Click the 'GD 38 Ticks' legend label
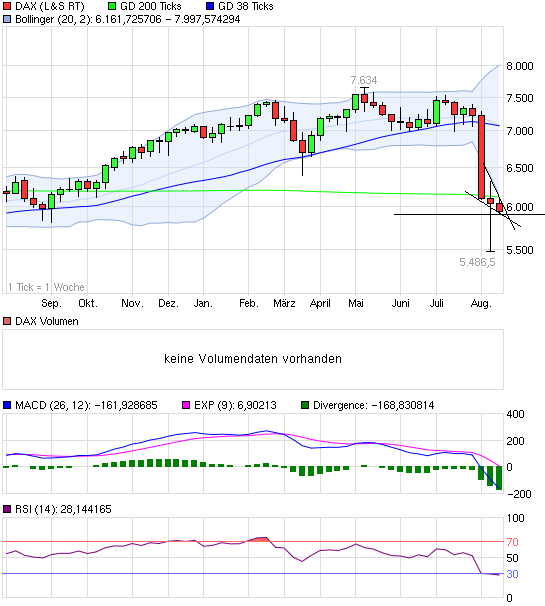 [246, 7]
